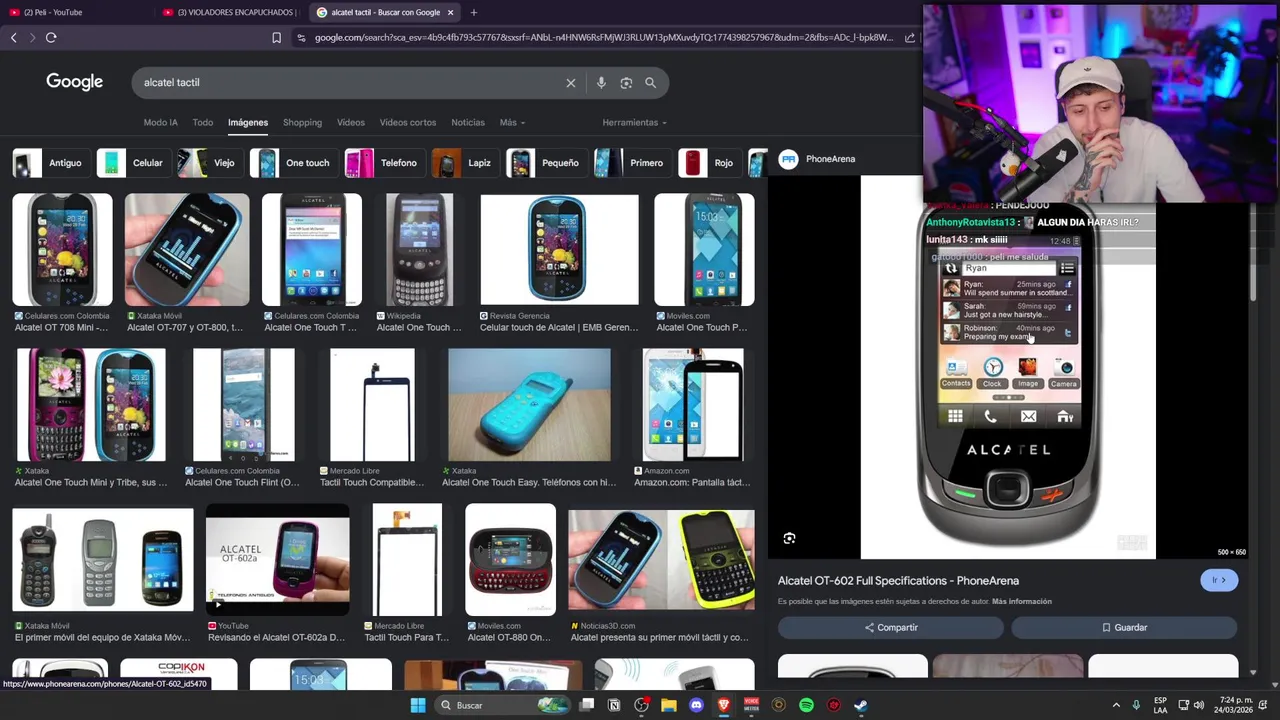This screenshot has height=720, width=1280.
Task: Switch to the VIOLADORES ENCAPUCHADOS browser tab
Action: point(230,12)
